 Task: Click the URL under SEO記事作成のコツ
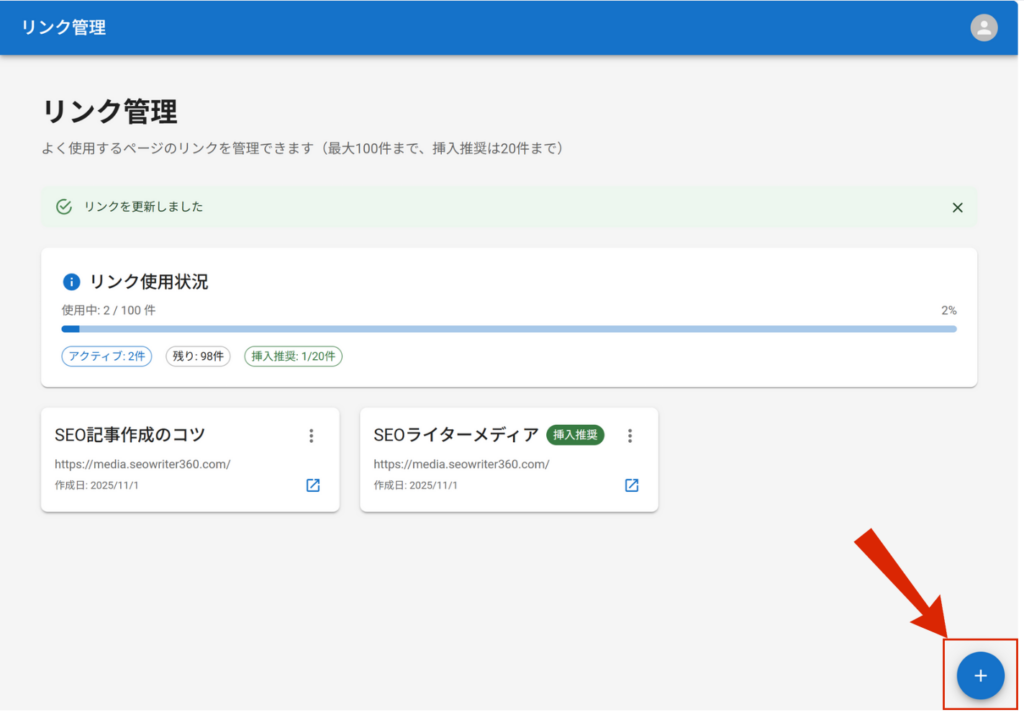143,464
